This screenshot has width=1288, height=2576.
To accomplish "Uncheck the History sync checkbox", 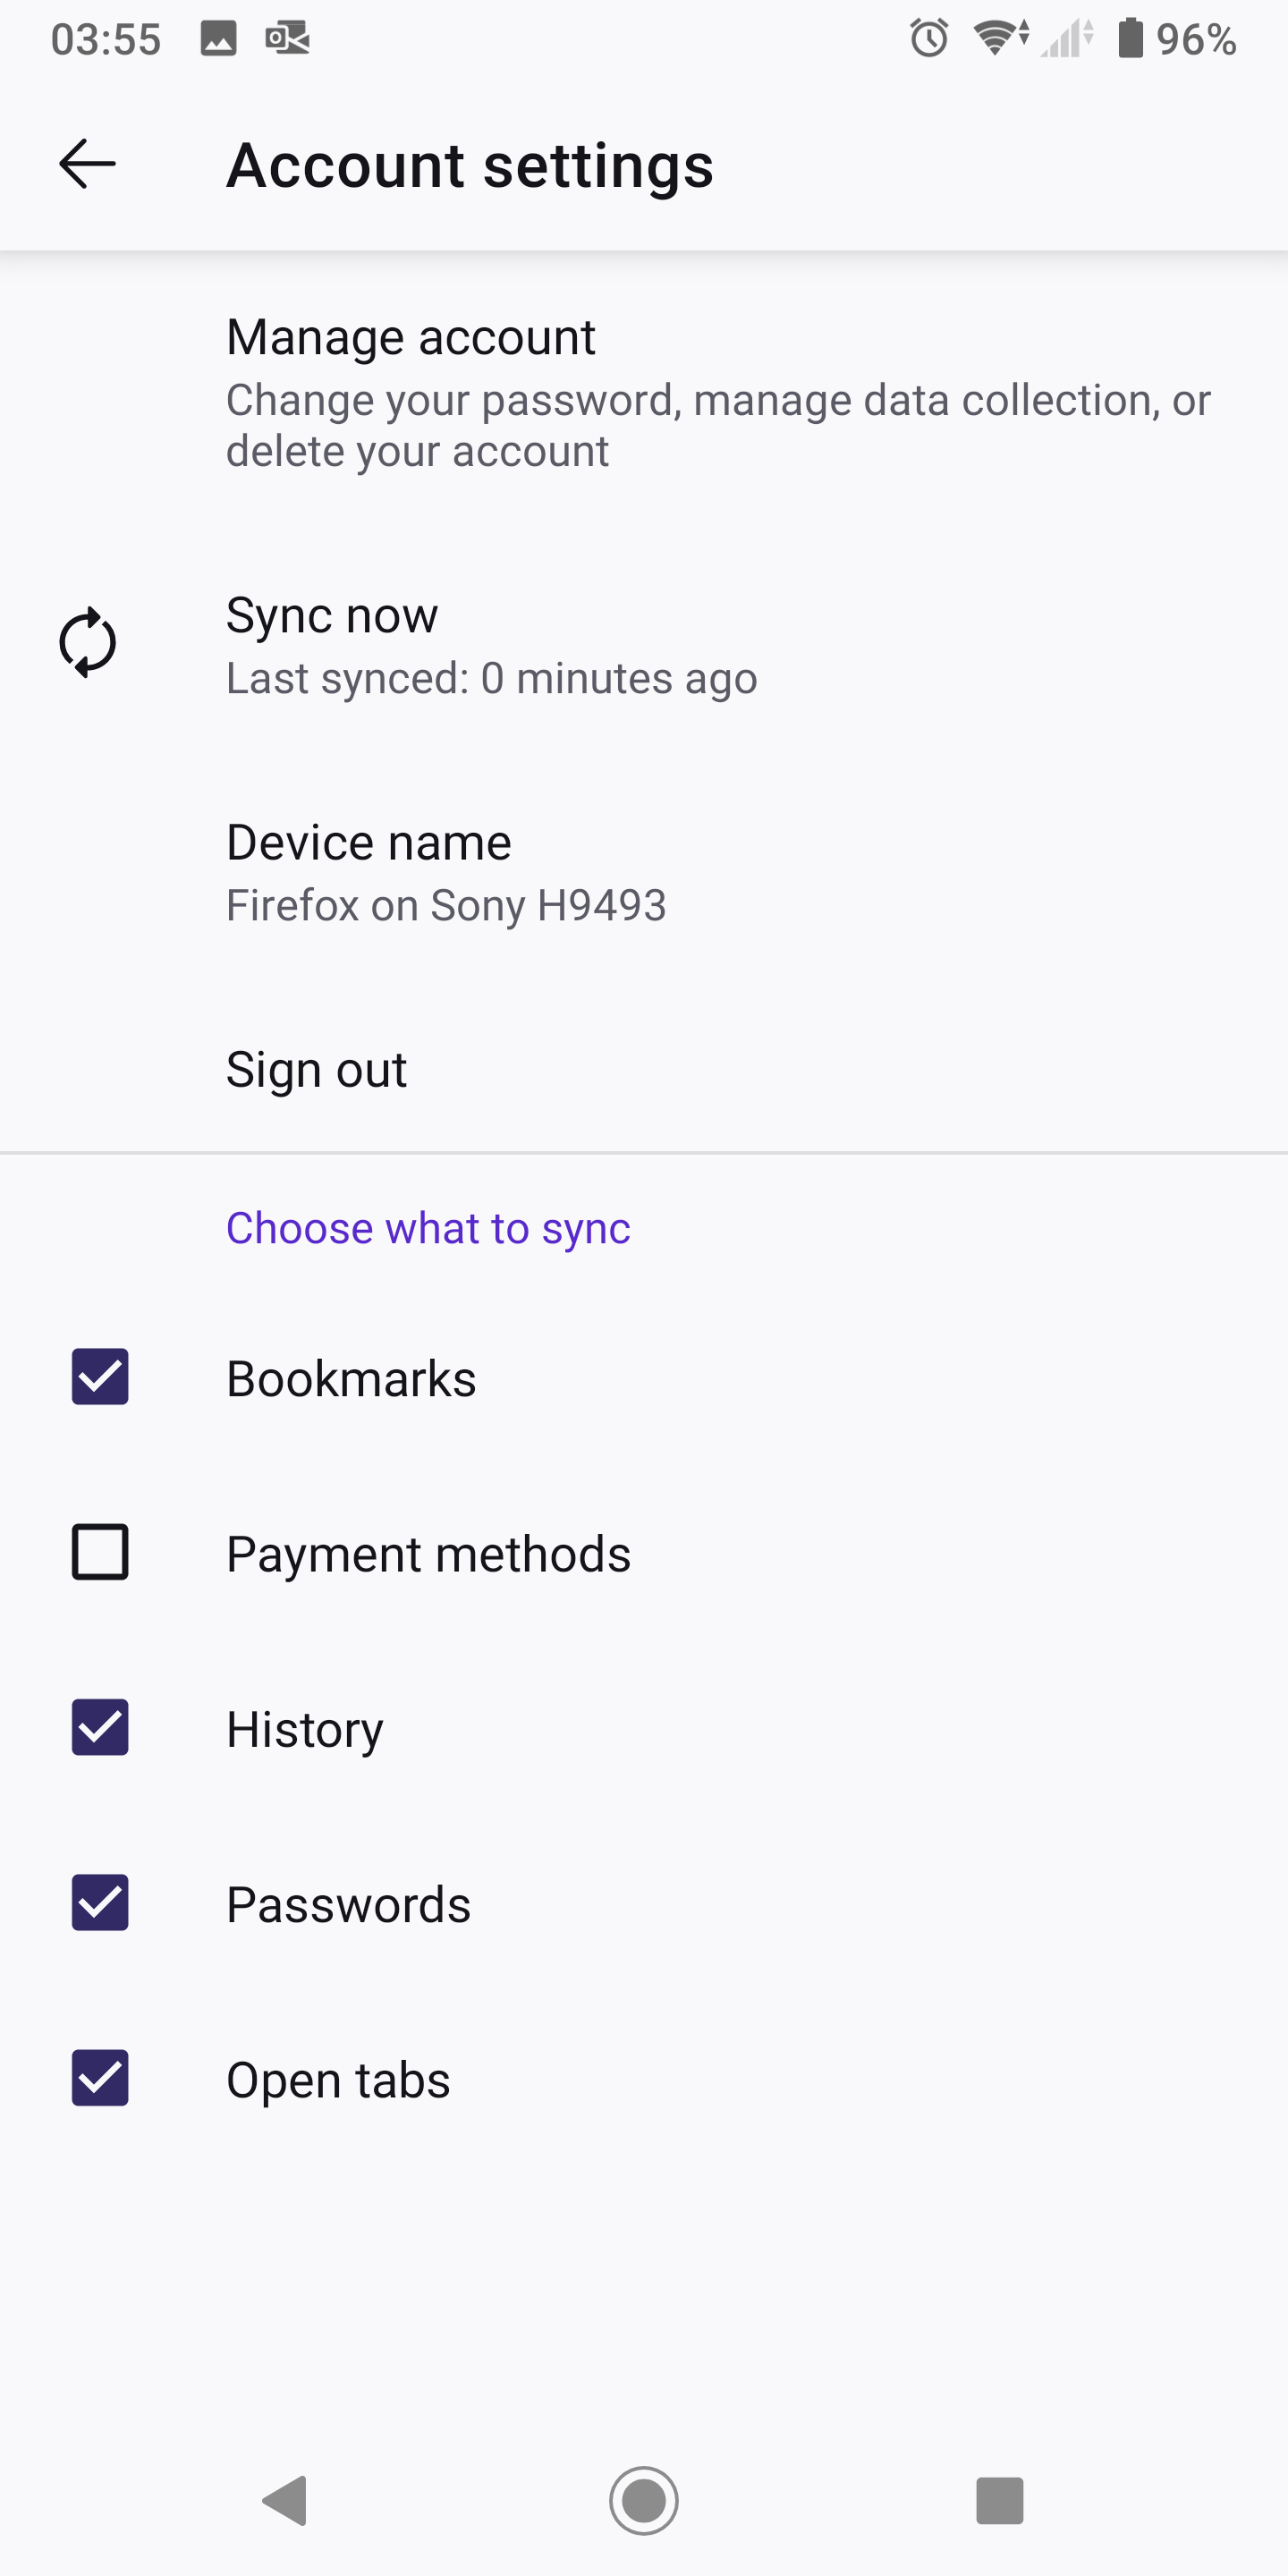I will point(100,1727).
